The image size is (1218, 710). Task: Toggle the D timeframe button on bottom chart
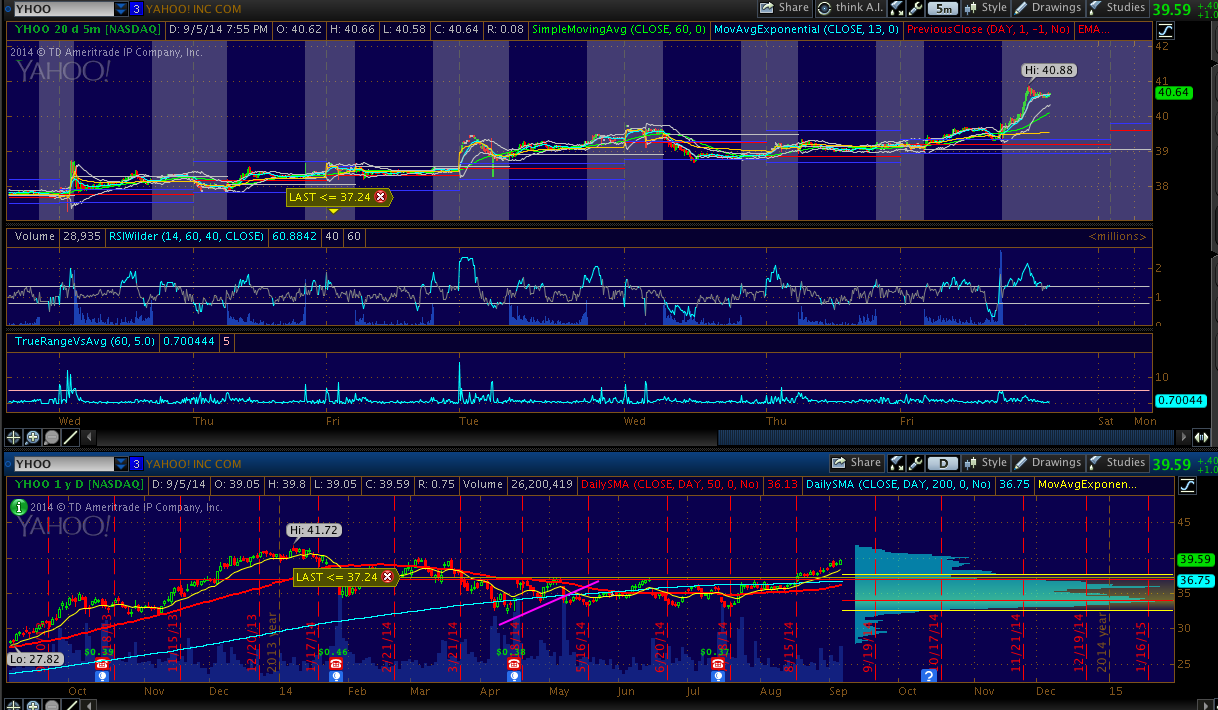941,463
